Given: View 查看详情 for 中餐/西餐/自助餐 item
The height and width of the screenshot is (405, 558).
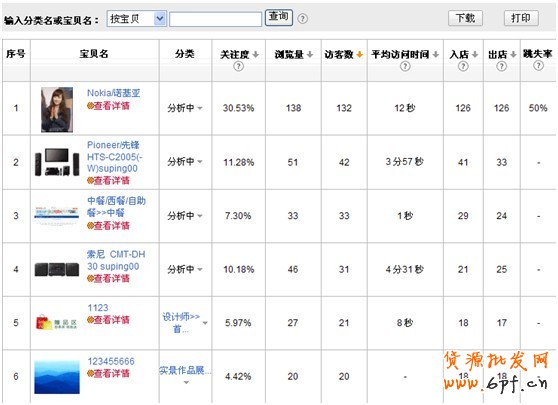Looking at the screenshot, I should coord(109,226).
